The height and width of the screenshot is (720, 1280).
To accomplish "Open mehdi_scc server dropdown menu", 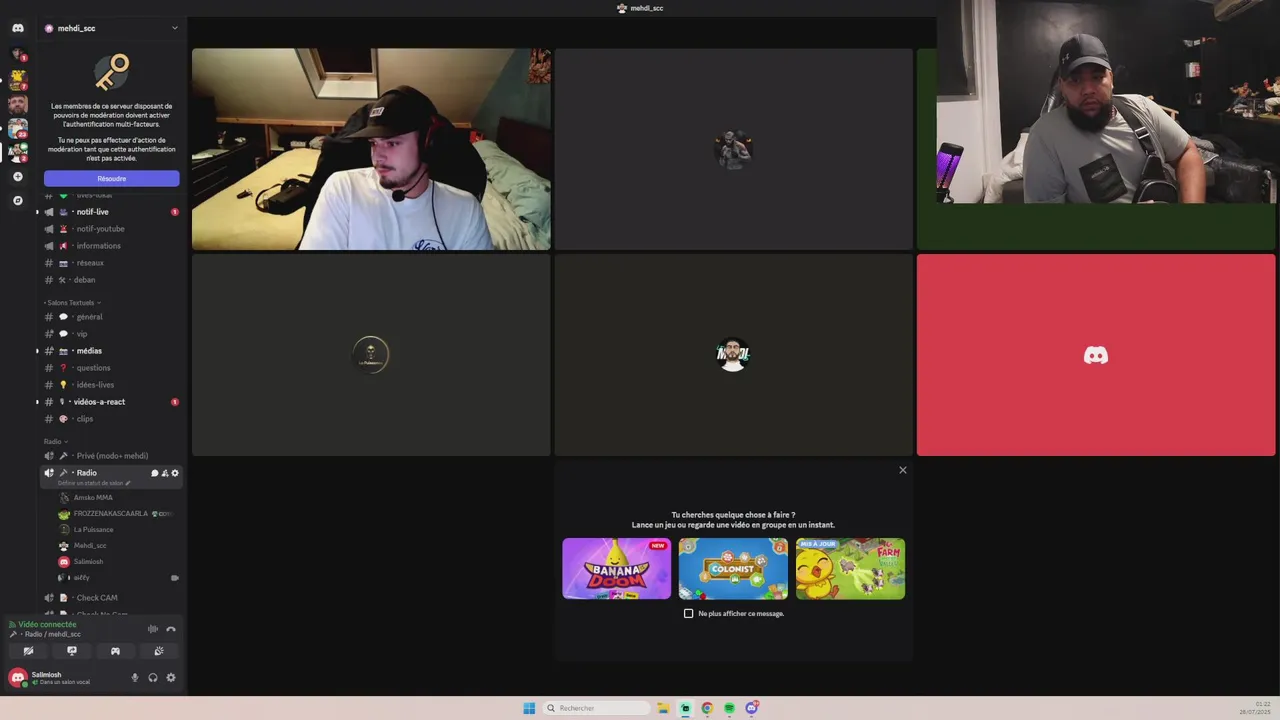I will [175, 28].
